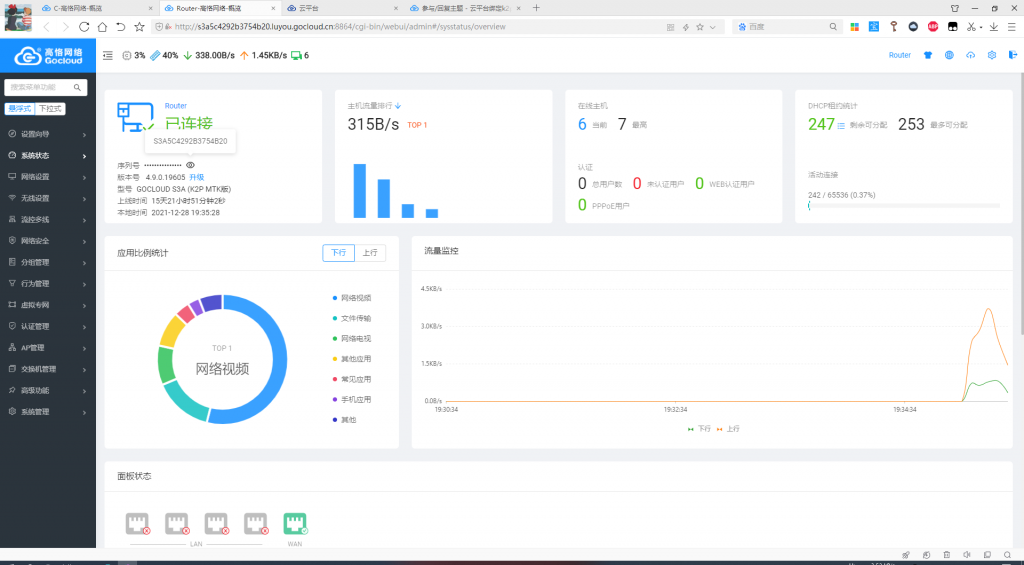
Task: Click the memory usage 40% indicator icon
Action: [155, 56]
